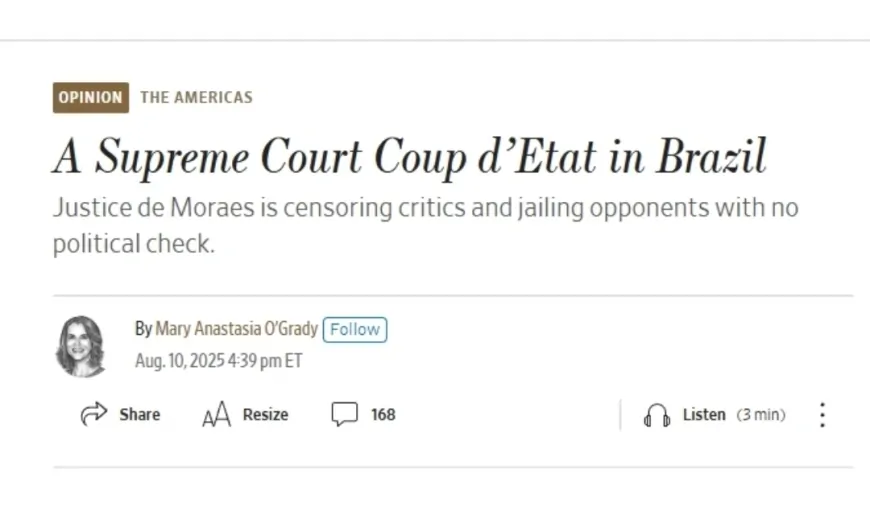Viewport: 870px width, 524px height.
Task: Click the "By" byline prefix text
Action: point(143,329)
